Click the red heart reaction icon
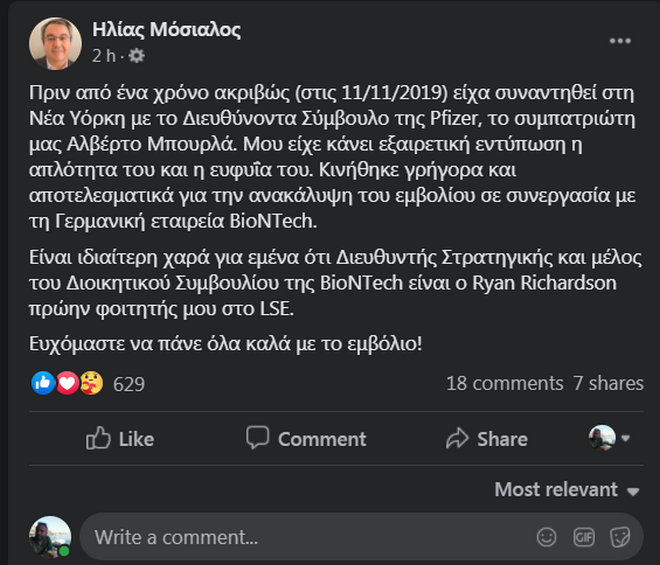 [x=67, y=383]
